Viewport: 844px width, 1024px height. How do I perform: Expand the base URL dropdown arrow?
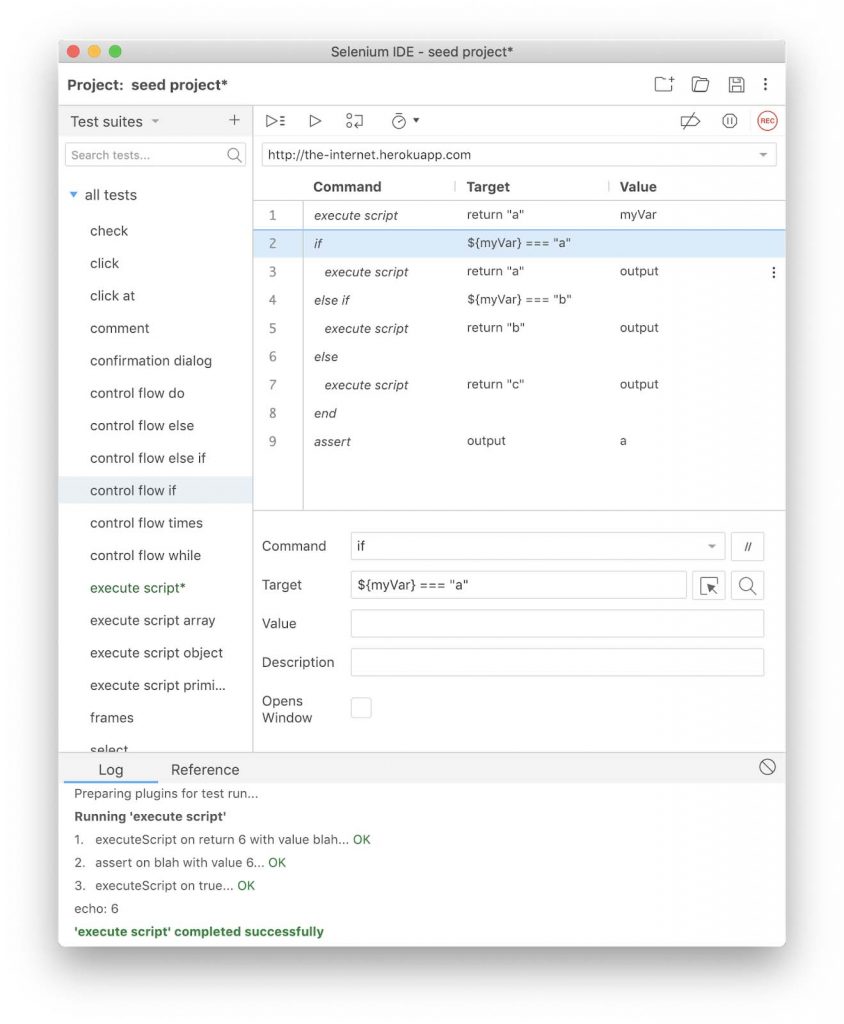(x=763, y=155)
